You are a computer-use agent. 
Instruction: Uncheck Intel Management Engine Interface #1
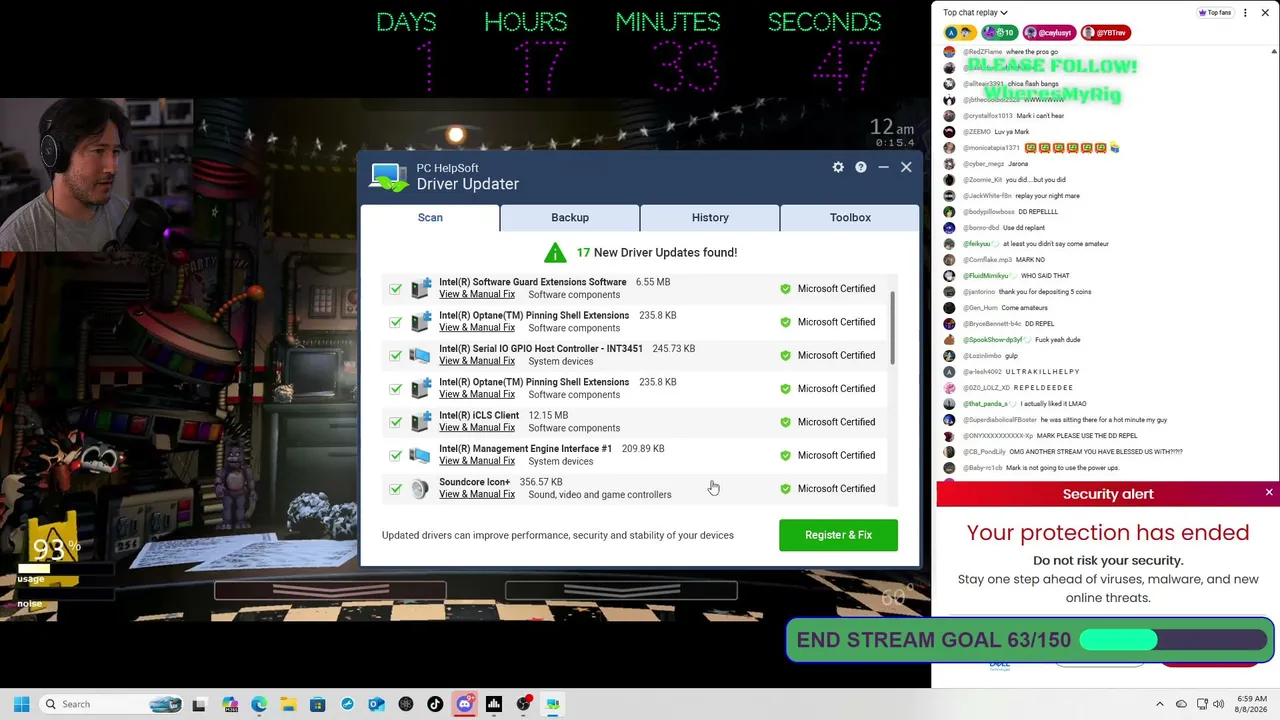click(x=396, y=456)
